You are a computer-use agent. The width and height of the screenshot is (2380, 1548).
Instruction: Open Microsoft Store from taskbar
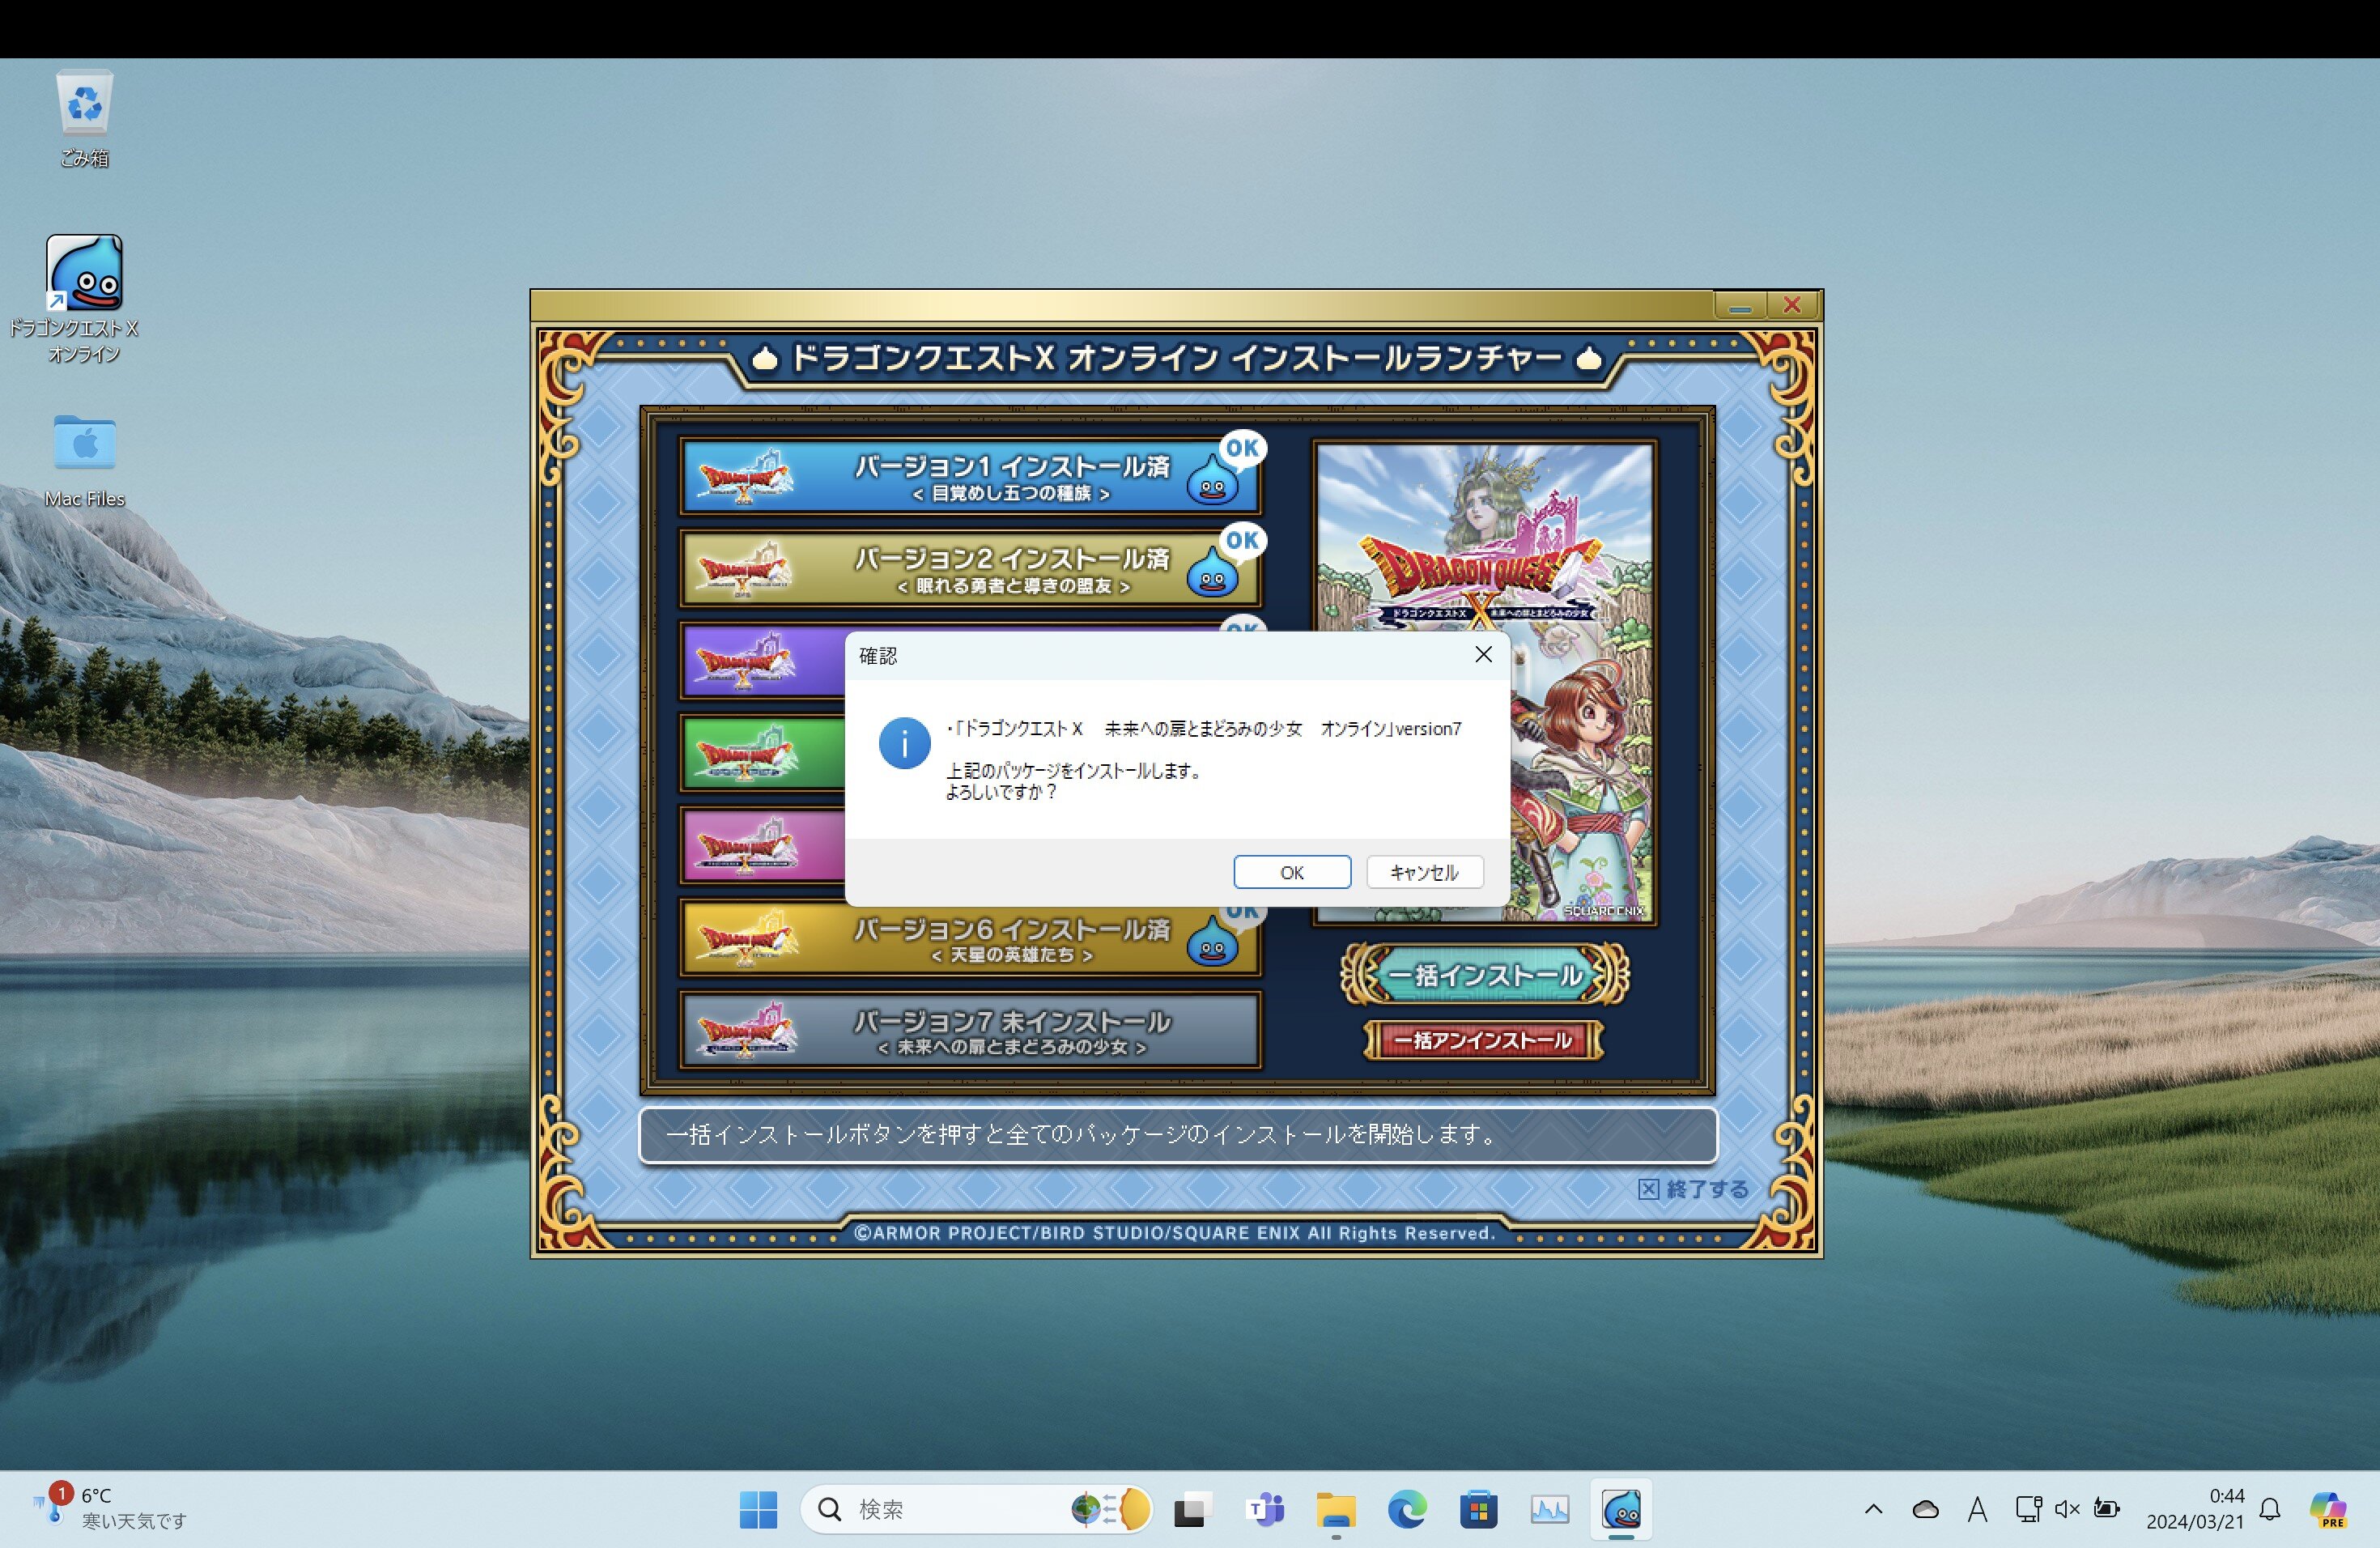[x=1478, y=1509]
